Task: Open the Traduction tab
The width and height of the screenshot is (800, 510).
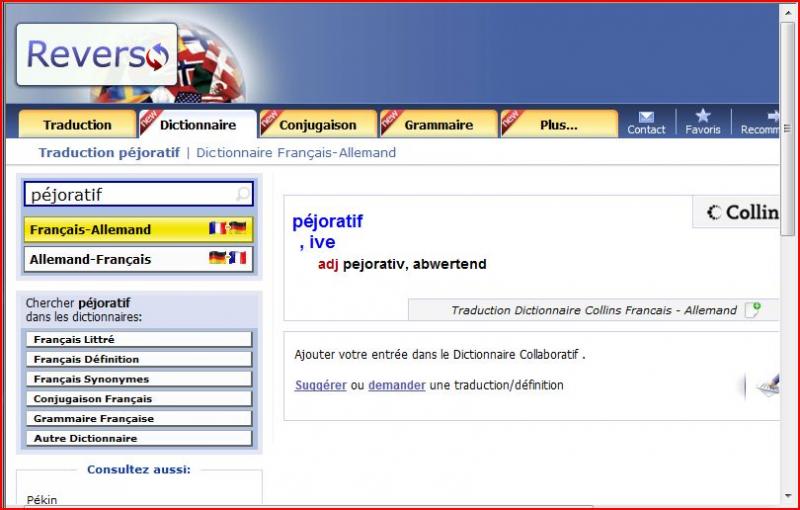Action: 77,124
